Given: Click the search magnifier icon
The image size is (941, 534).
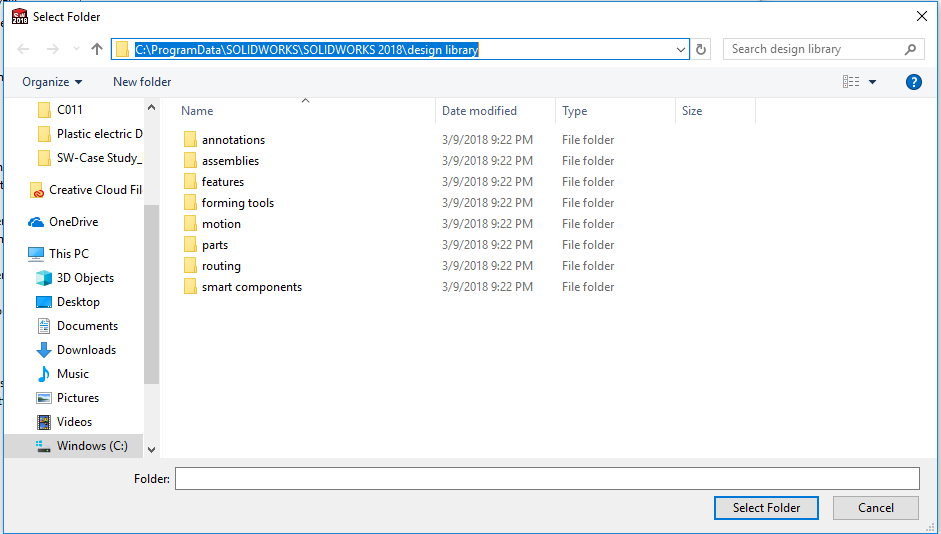Looking at the screenshot, I should coord(910,49).
